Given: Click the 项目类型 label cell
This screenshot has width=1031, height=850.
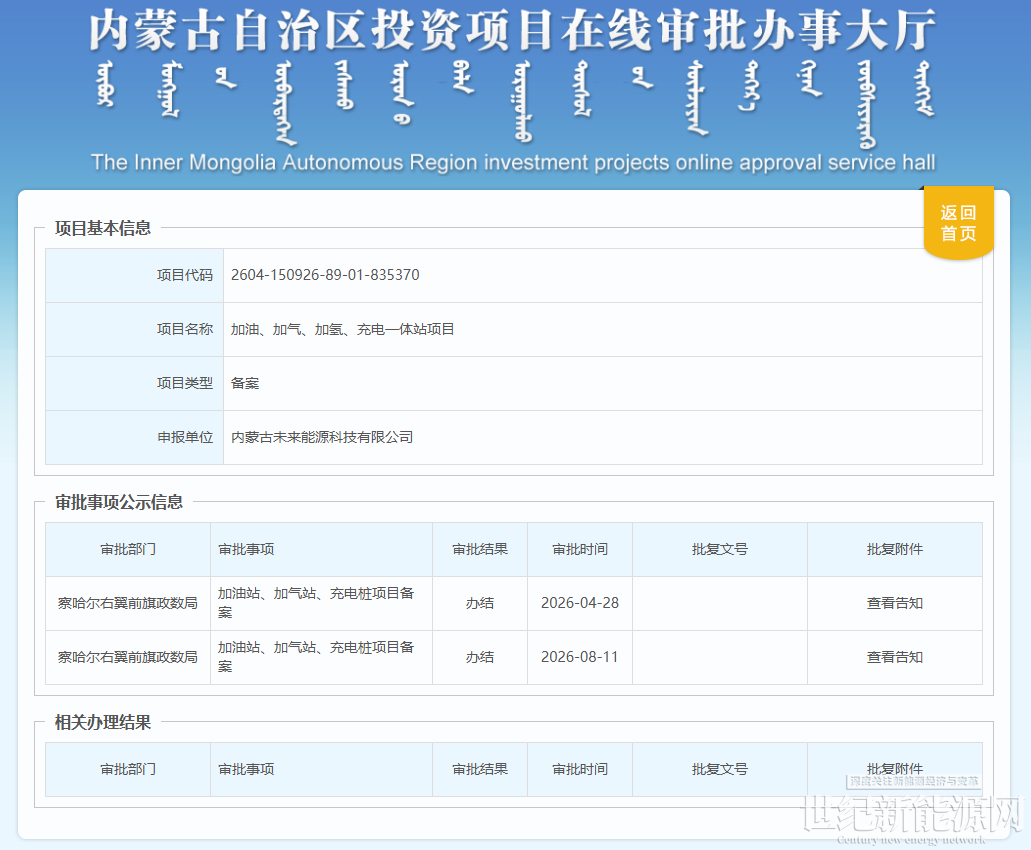Looking at the screenshot, I should click(x=134, y=383).
